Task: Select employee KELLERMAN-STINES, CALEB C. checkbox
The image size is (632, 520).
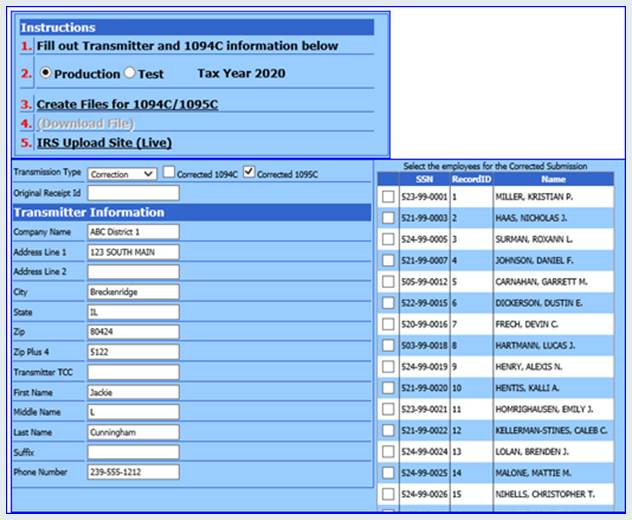Action: pyautogui.click(x=388, y=431)
